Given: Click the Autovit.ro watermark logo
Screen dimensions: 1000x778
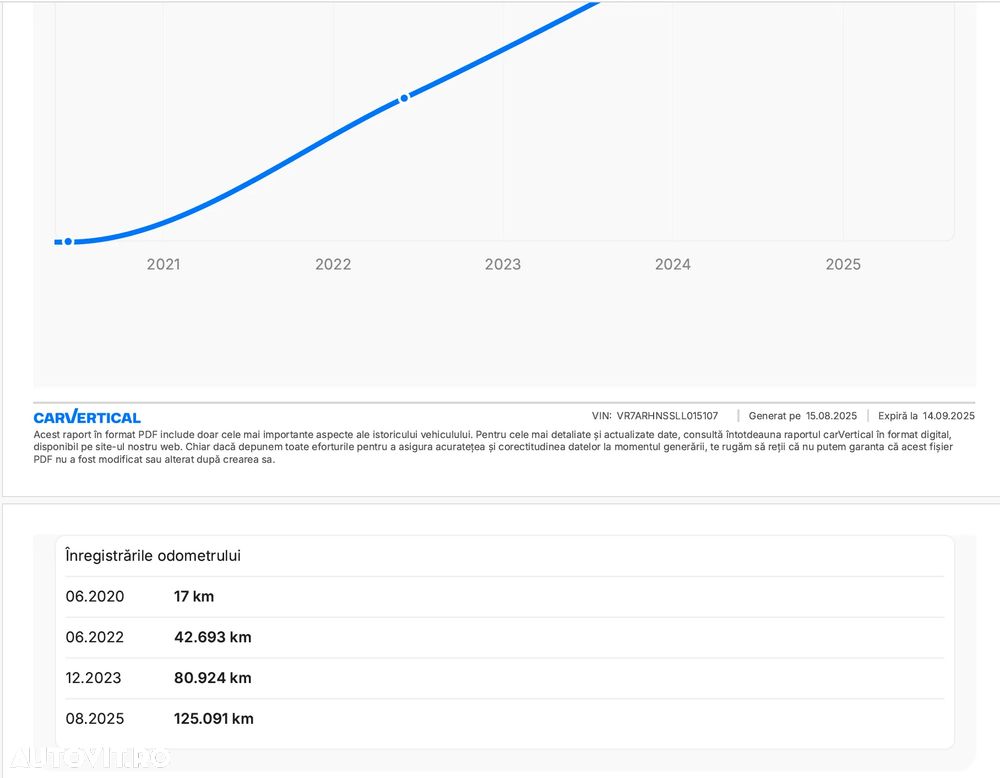Looking at the screenshot, I should [90, 757].
